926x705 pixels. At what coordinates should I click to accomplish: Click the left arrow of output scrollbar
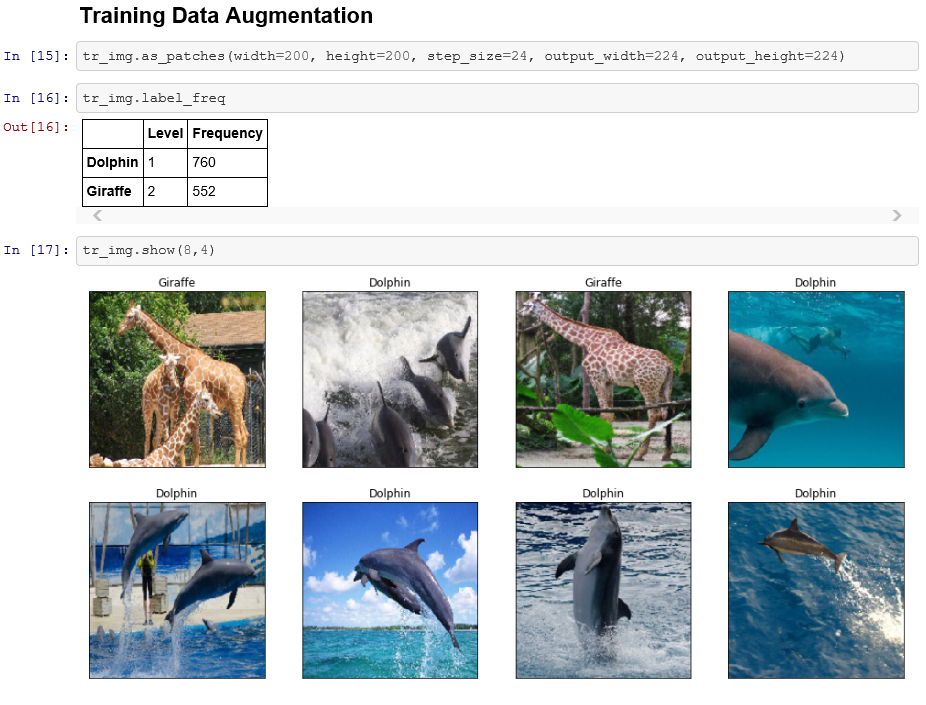click(97, 216)
